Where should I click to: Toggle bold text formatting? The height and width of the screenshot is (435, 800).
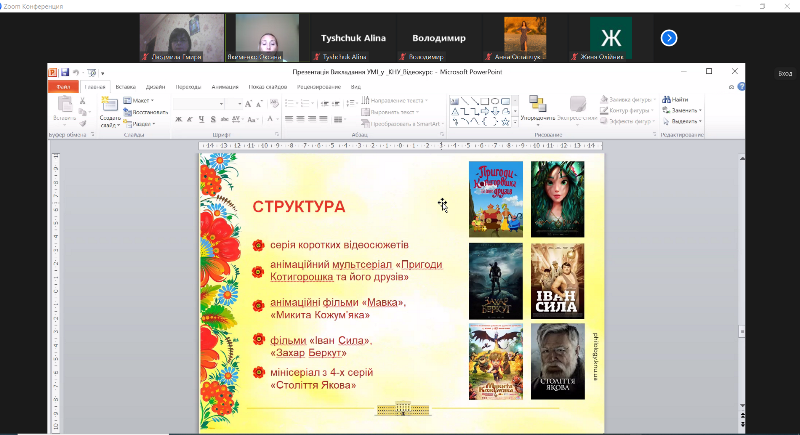(x=178, y=120)
